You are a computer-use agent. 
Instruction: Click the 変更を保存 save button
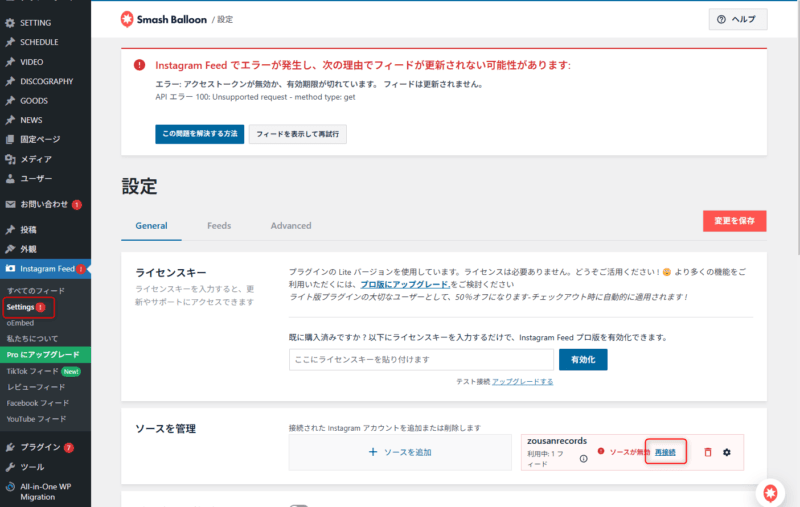(734, 220)
